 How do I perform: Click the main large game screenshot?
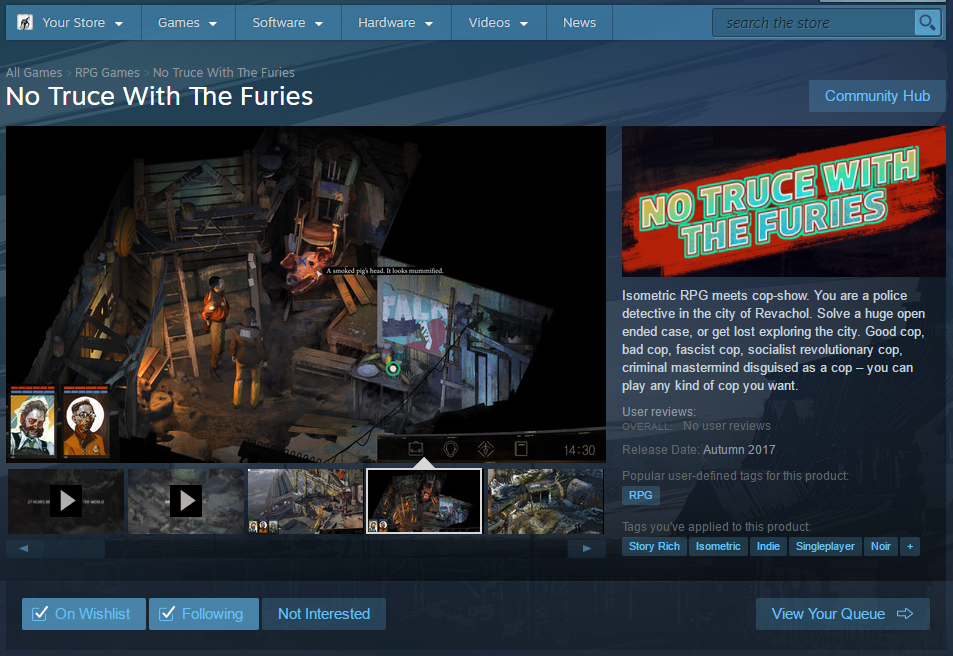point(306,294)
